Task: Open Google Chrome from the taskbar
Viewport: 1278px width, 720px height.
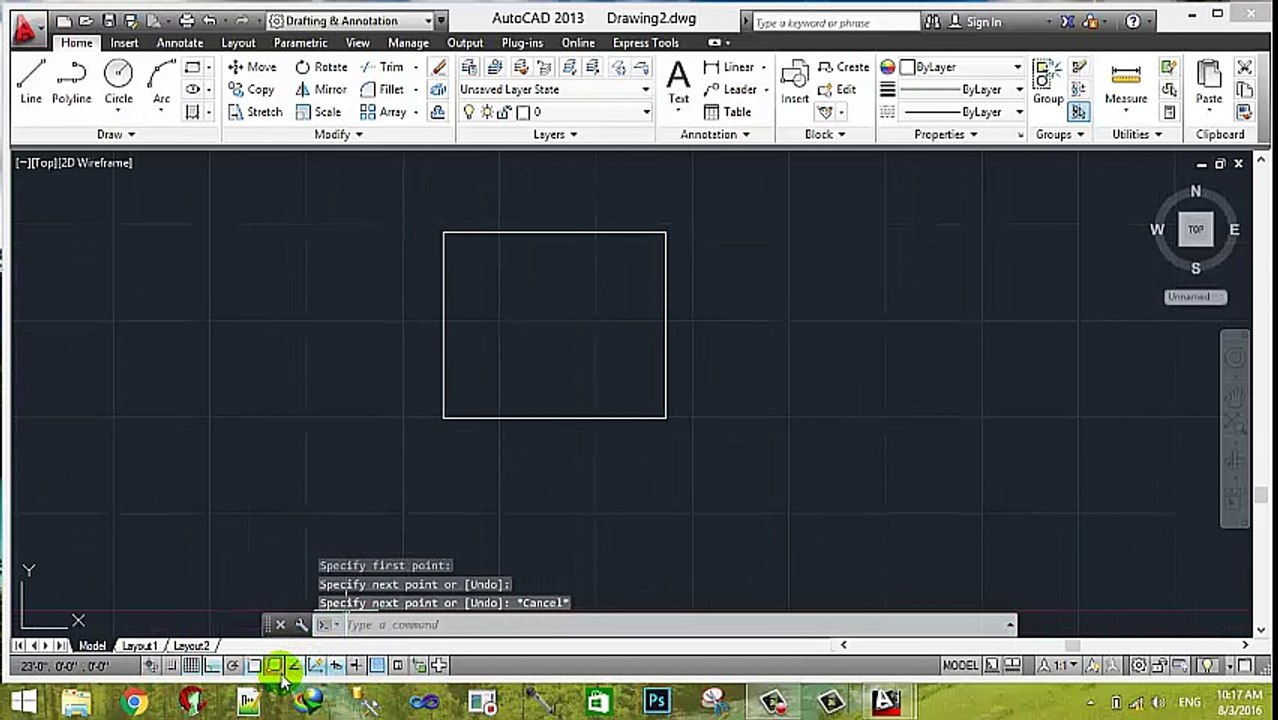Action: (x=134, y=701)
